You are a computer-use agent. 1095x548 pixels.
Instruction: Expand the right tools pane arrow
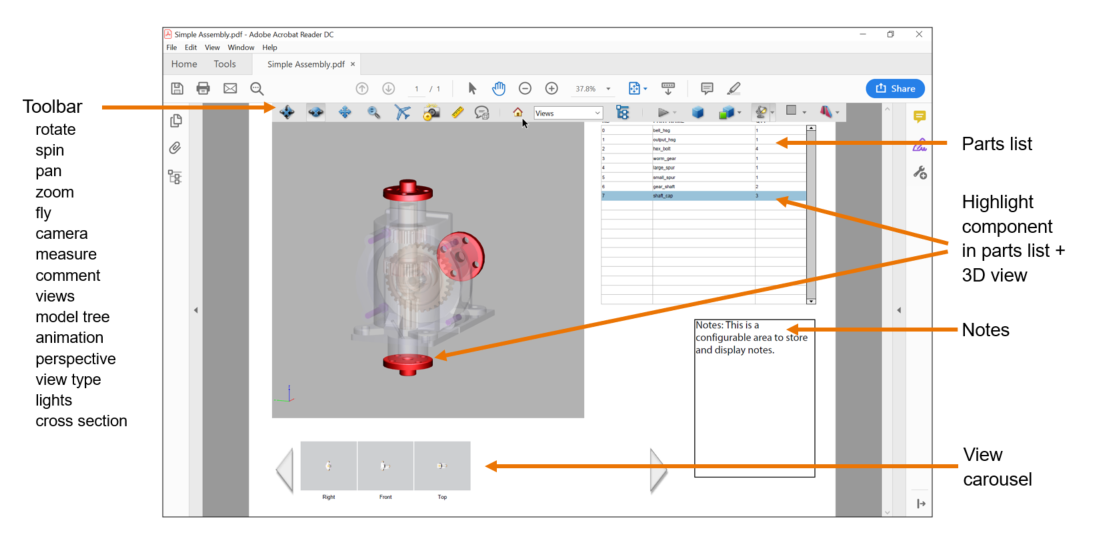point(899,310)
